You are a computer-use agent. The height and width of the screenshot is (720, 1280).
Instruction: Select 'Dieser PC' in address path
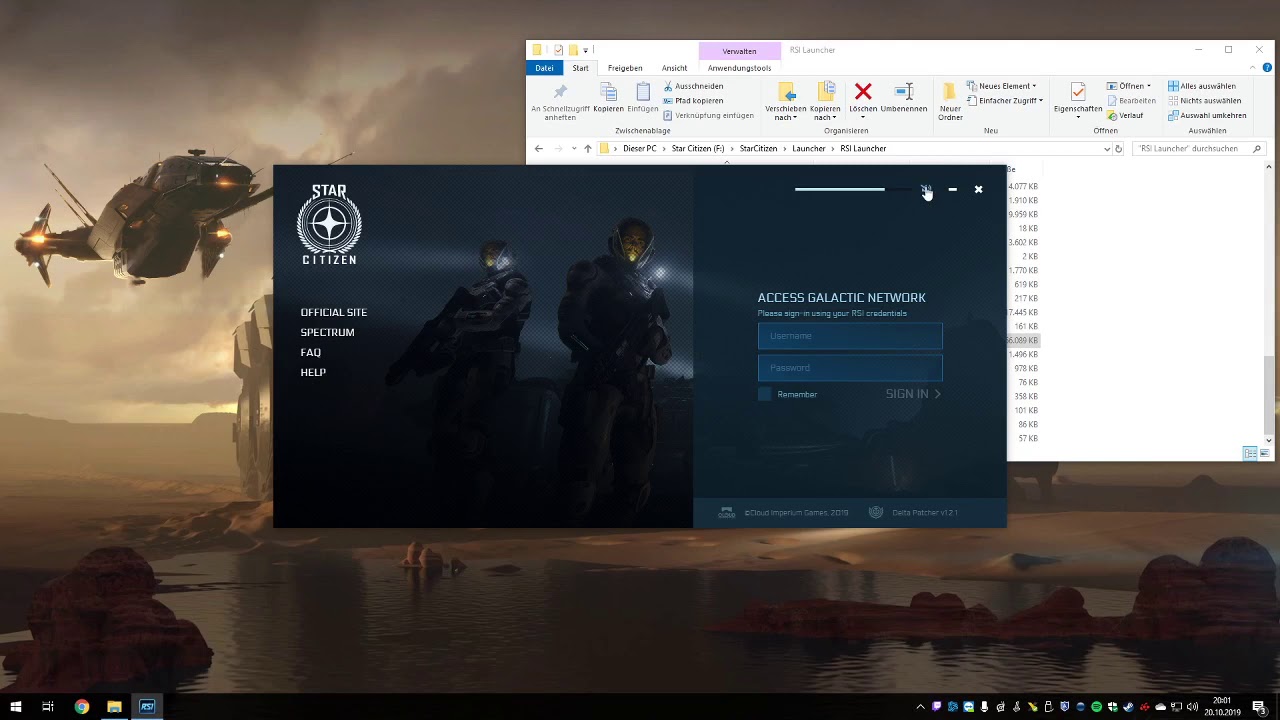(639, 148)
